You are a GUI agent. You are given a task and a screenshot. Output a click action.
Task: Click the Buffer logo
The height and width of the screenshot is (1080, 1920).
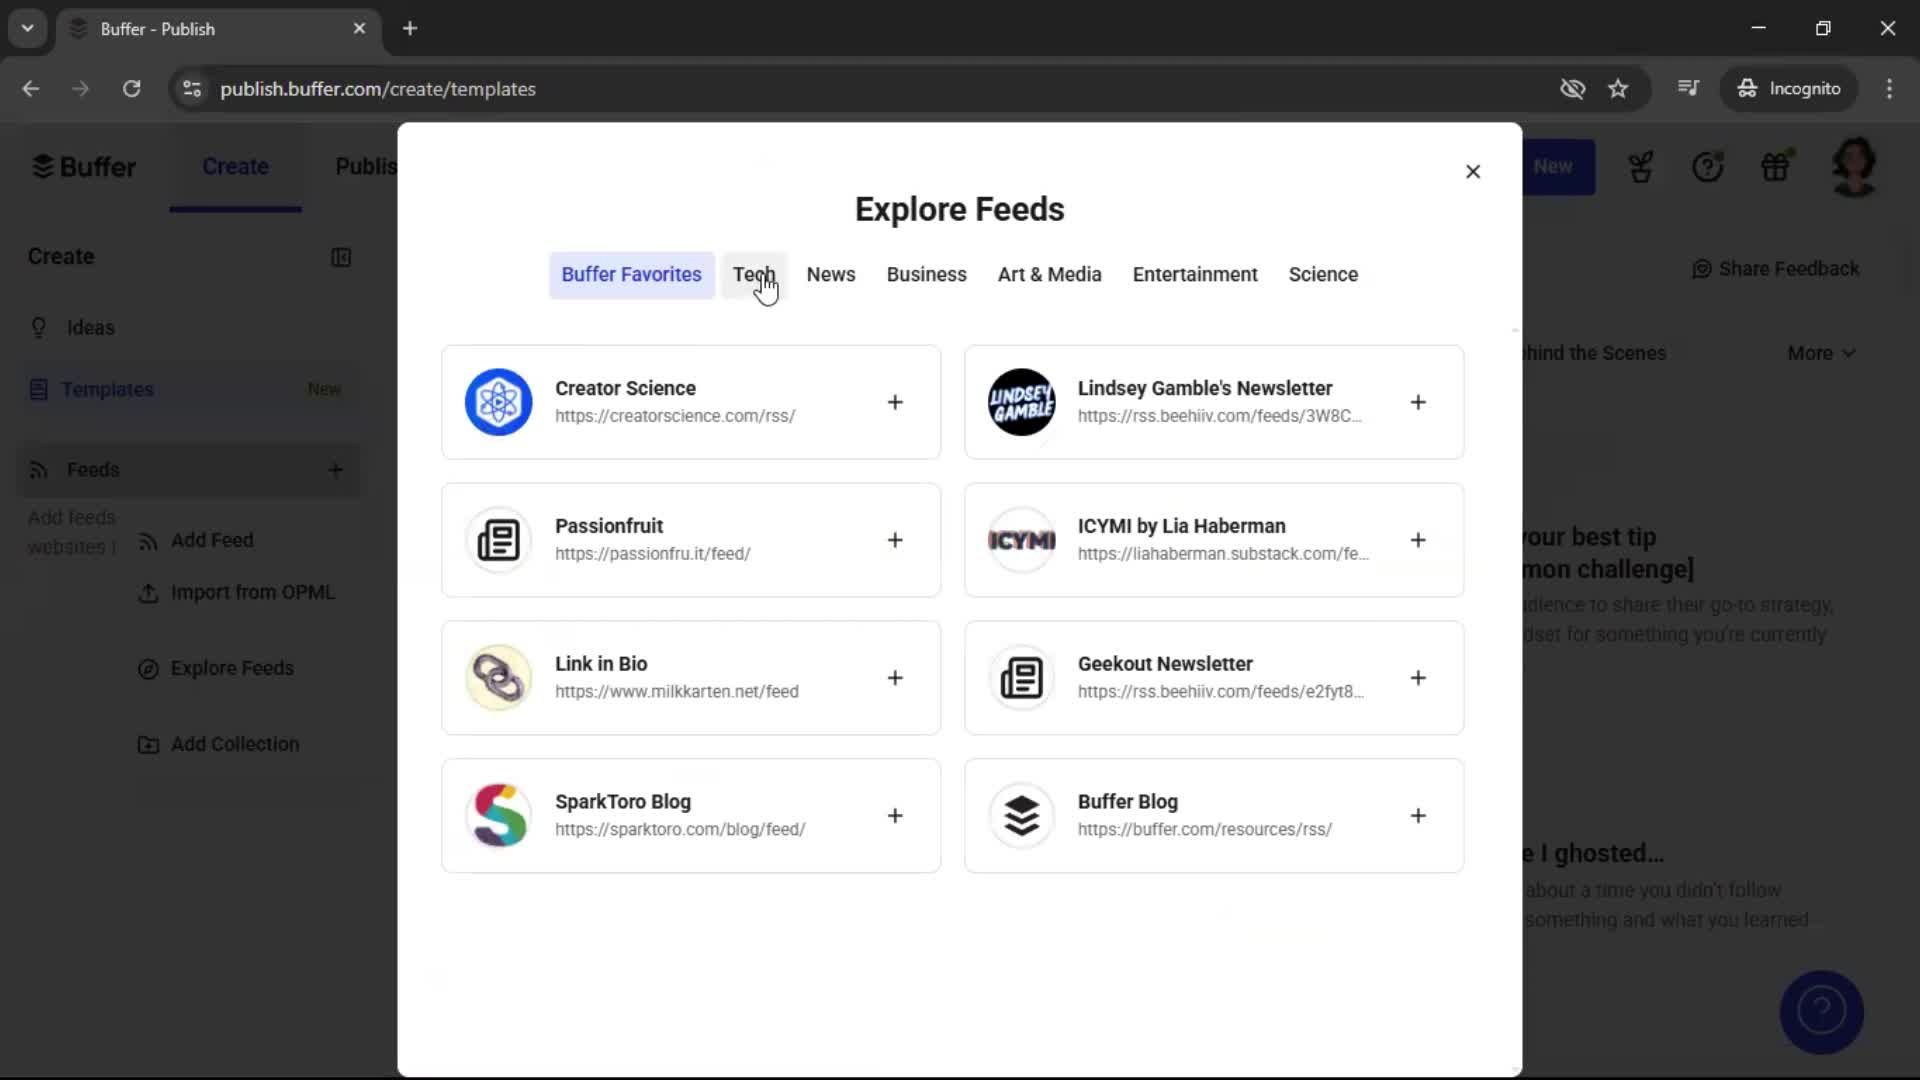coord(84,166)
